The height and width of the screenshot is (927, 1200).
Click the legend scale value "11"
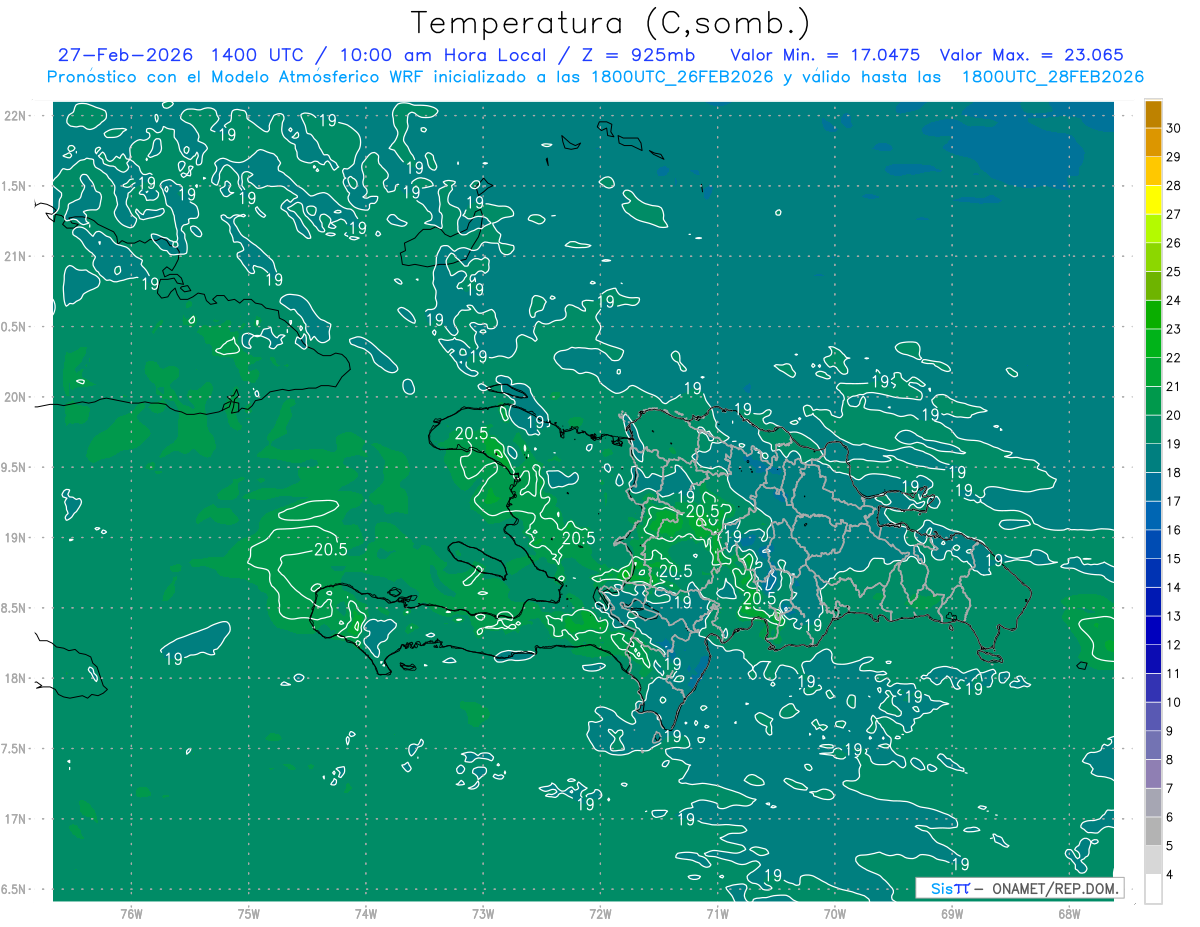pyautogui.click(x=1175, y=674)
